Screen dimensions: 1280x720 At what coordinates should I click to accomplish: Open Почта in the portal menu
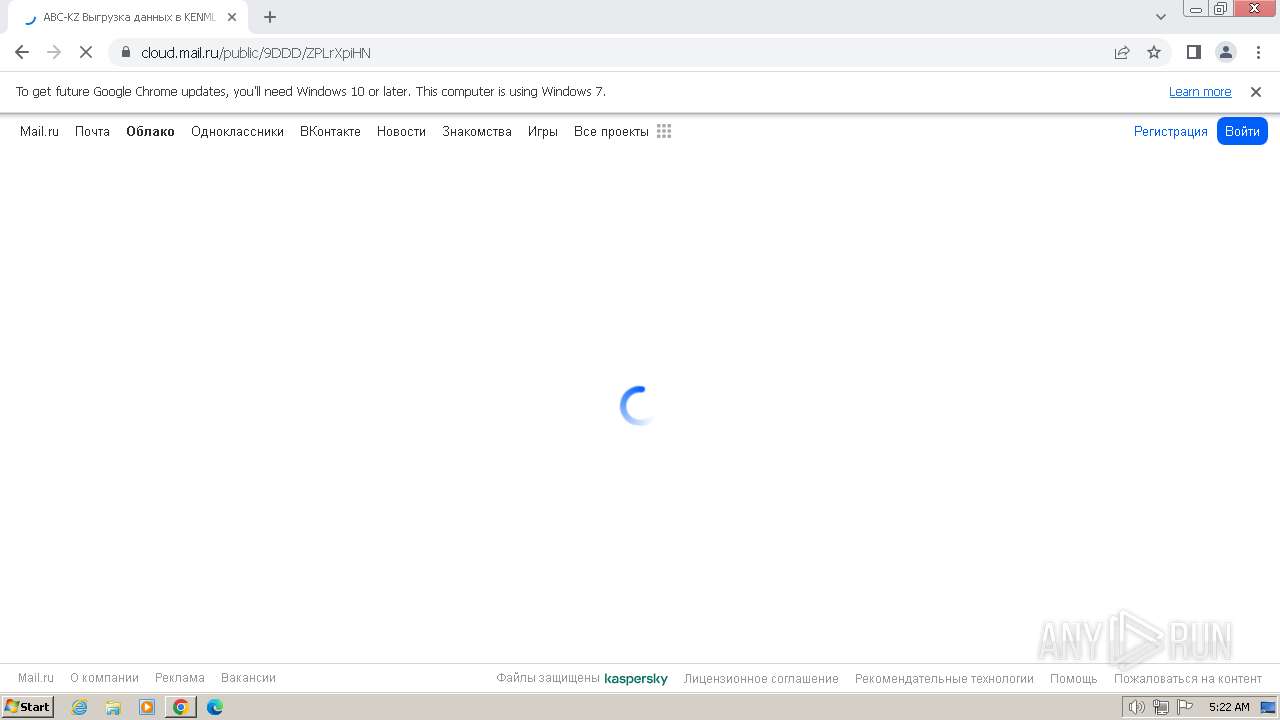[92, 131]
